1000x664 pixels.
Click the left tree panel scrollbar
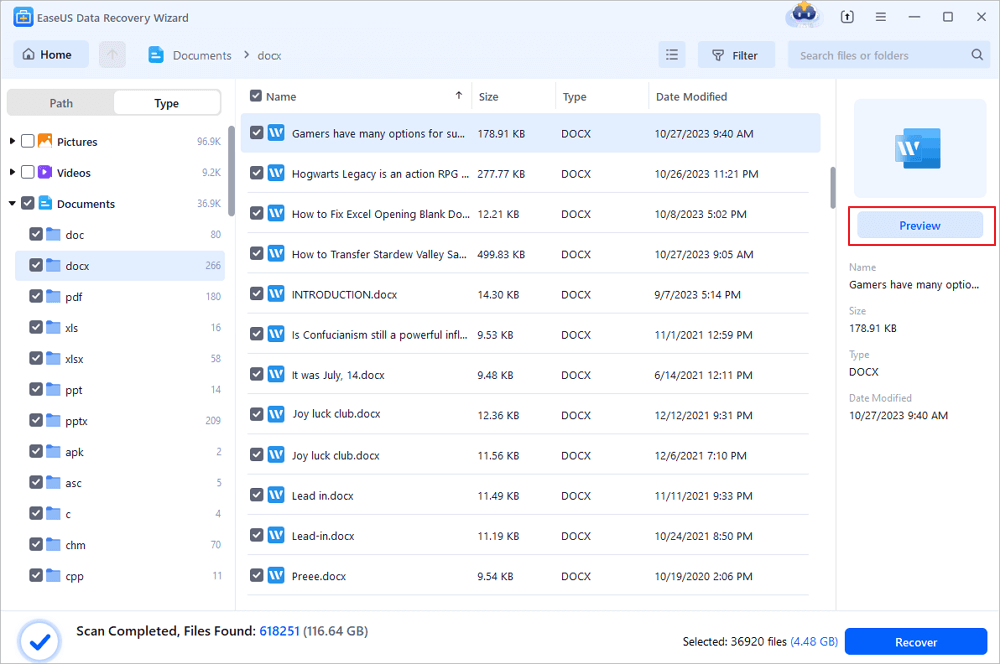[231, 171]
